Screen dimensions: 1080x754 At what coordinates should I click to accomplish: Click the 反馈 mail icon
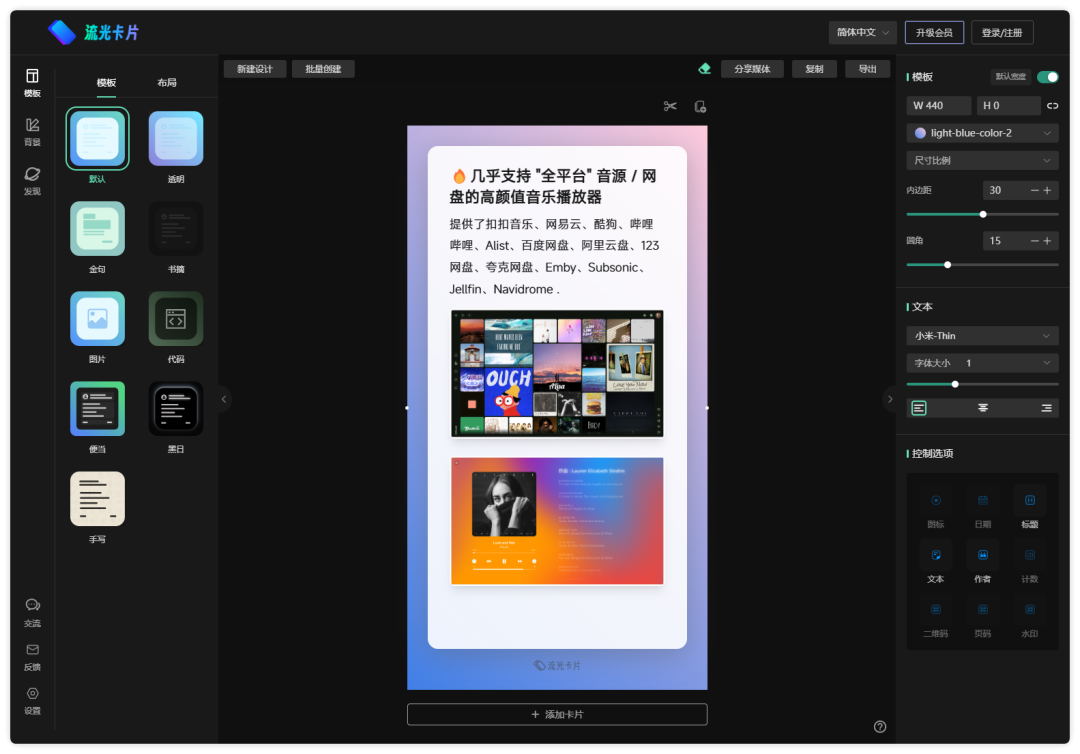coord(32,655)
